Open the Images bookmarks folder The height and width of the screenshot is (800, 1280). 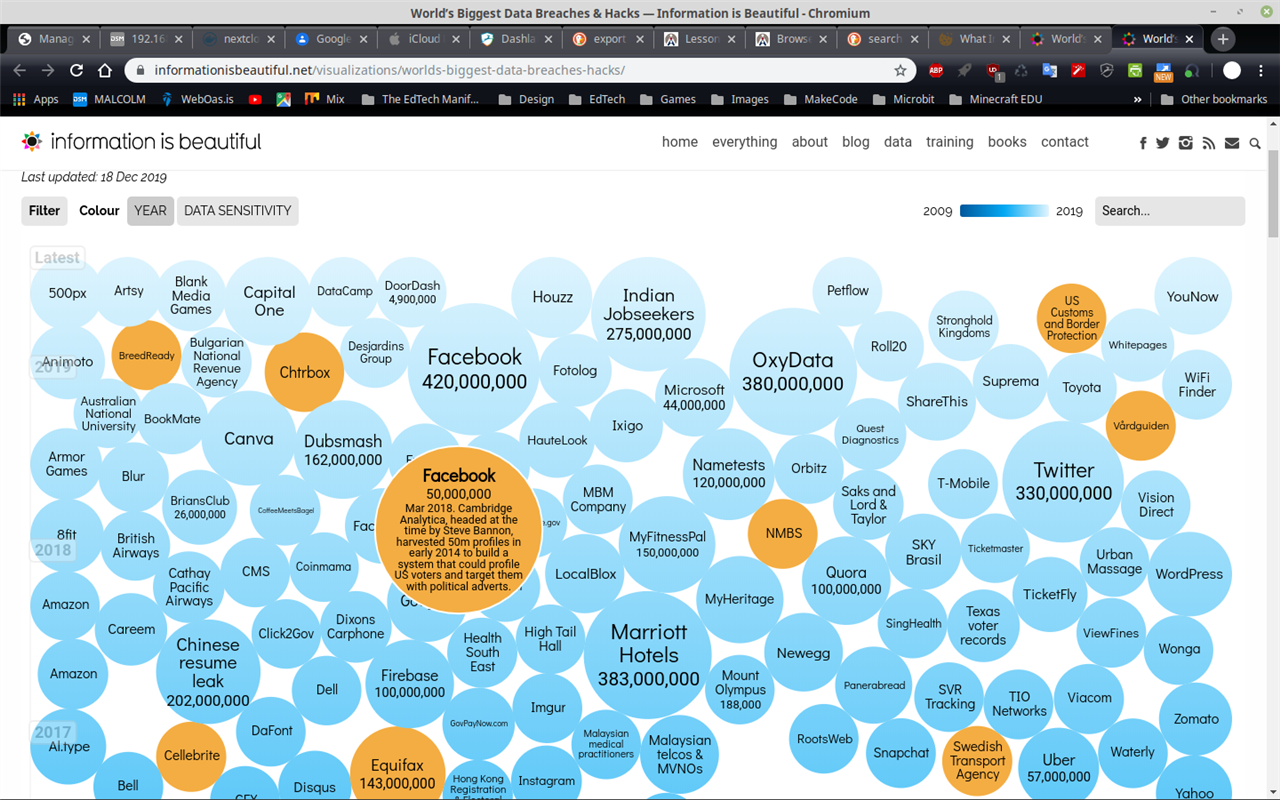[739, 99]
